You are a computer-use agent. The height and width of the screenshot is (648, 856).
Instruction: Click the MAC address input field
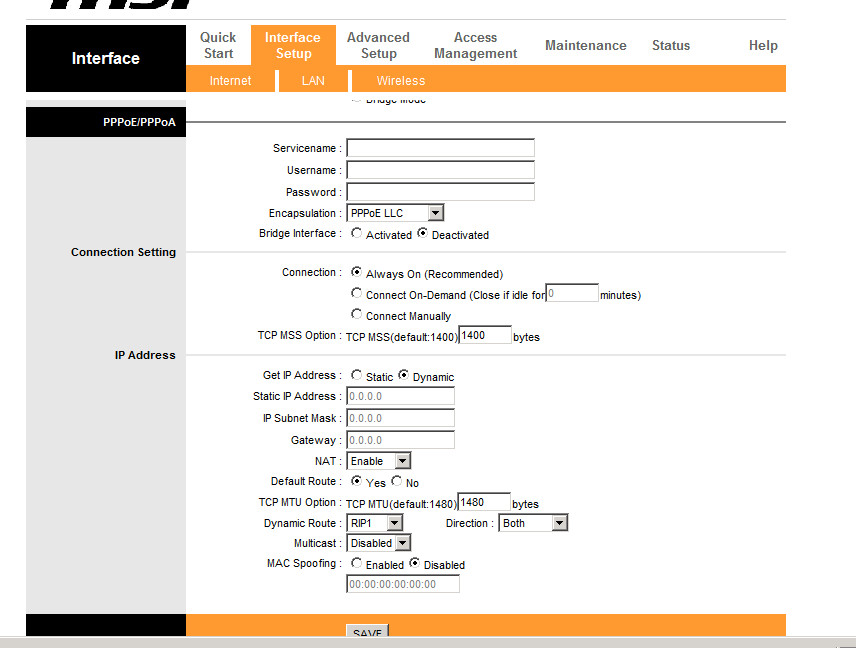pyautogui.click(x=403, y=584)
